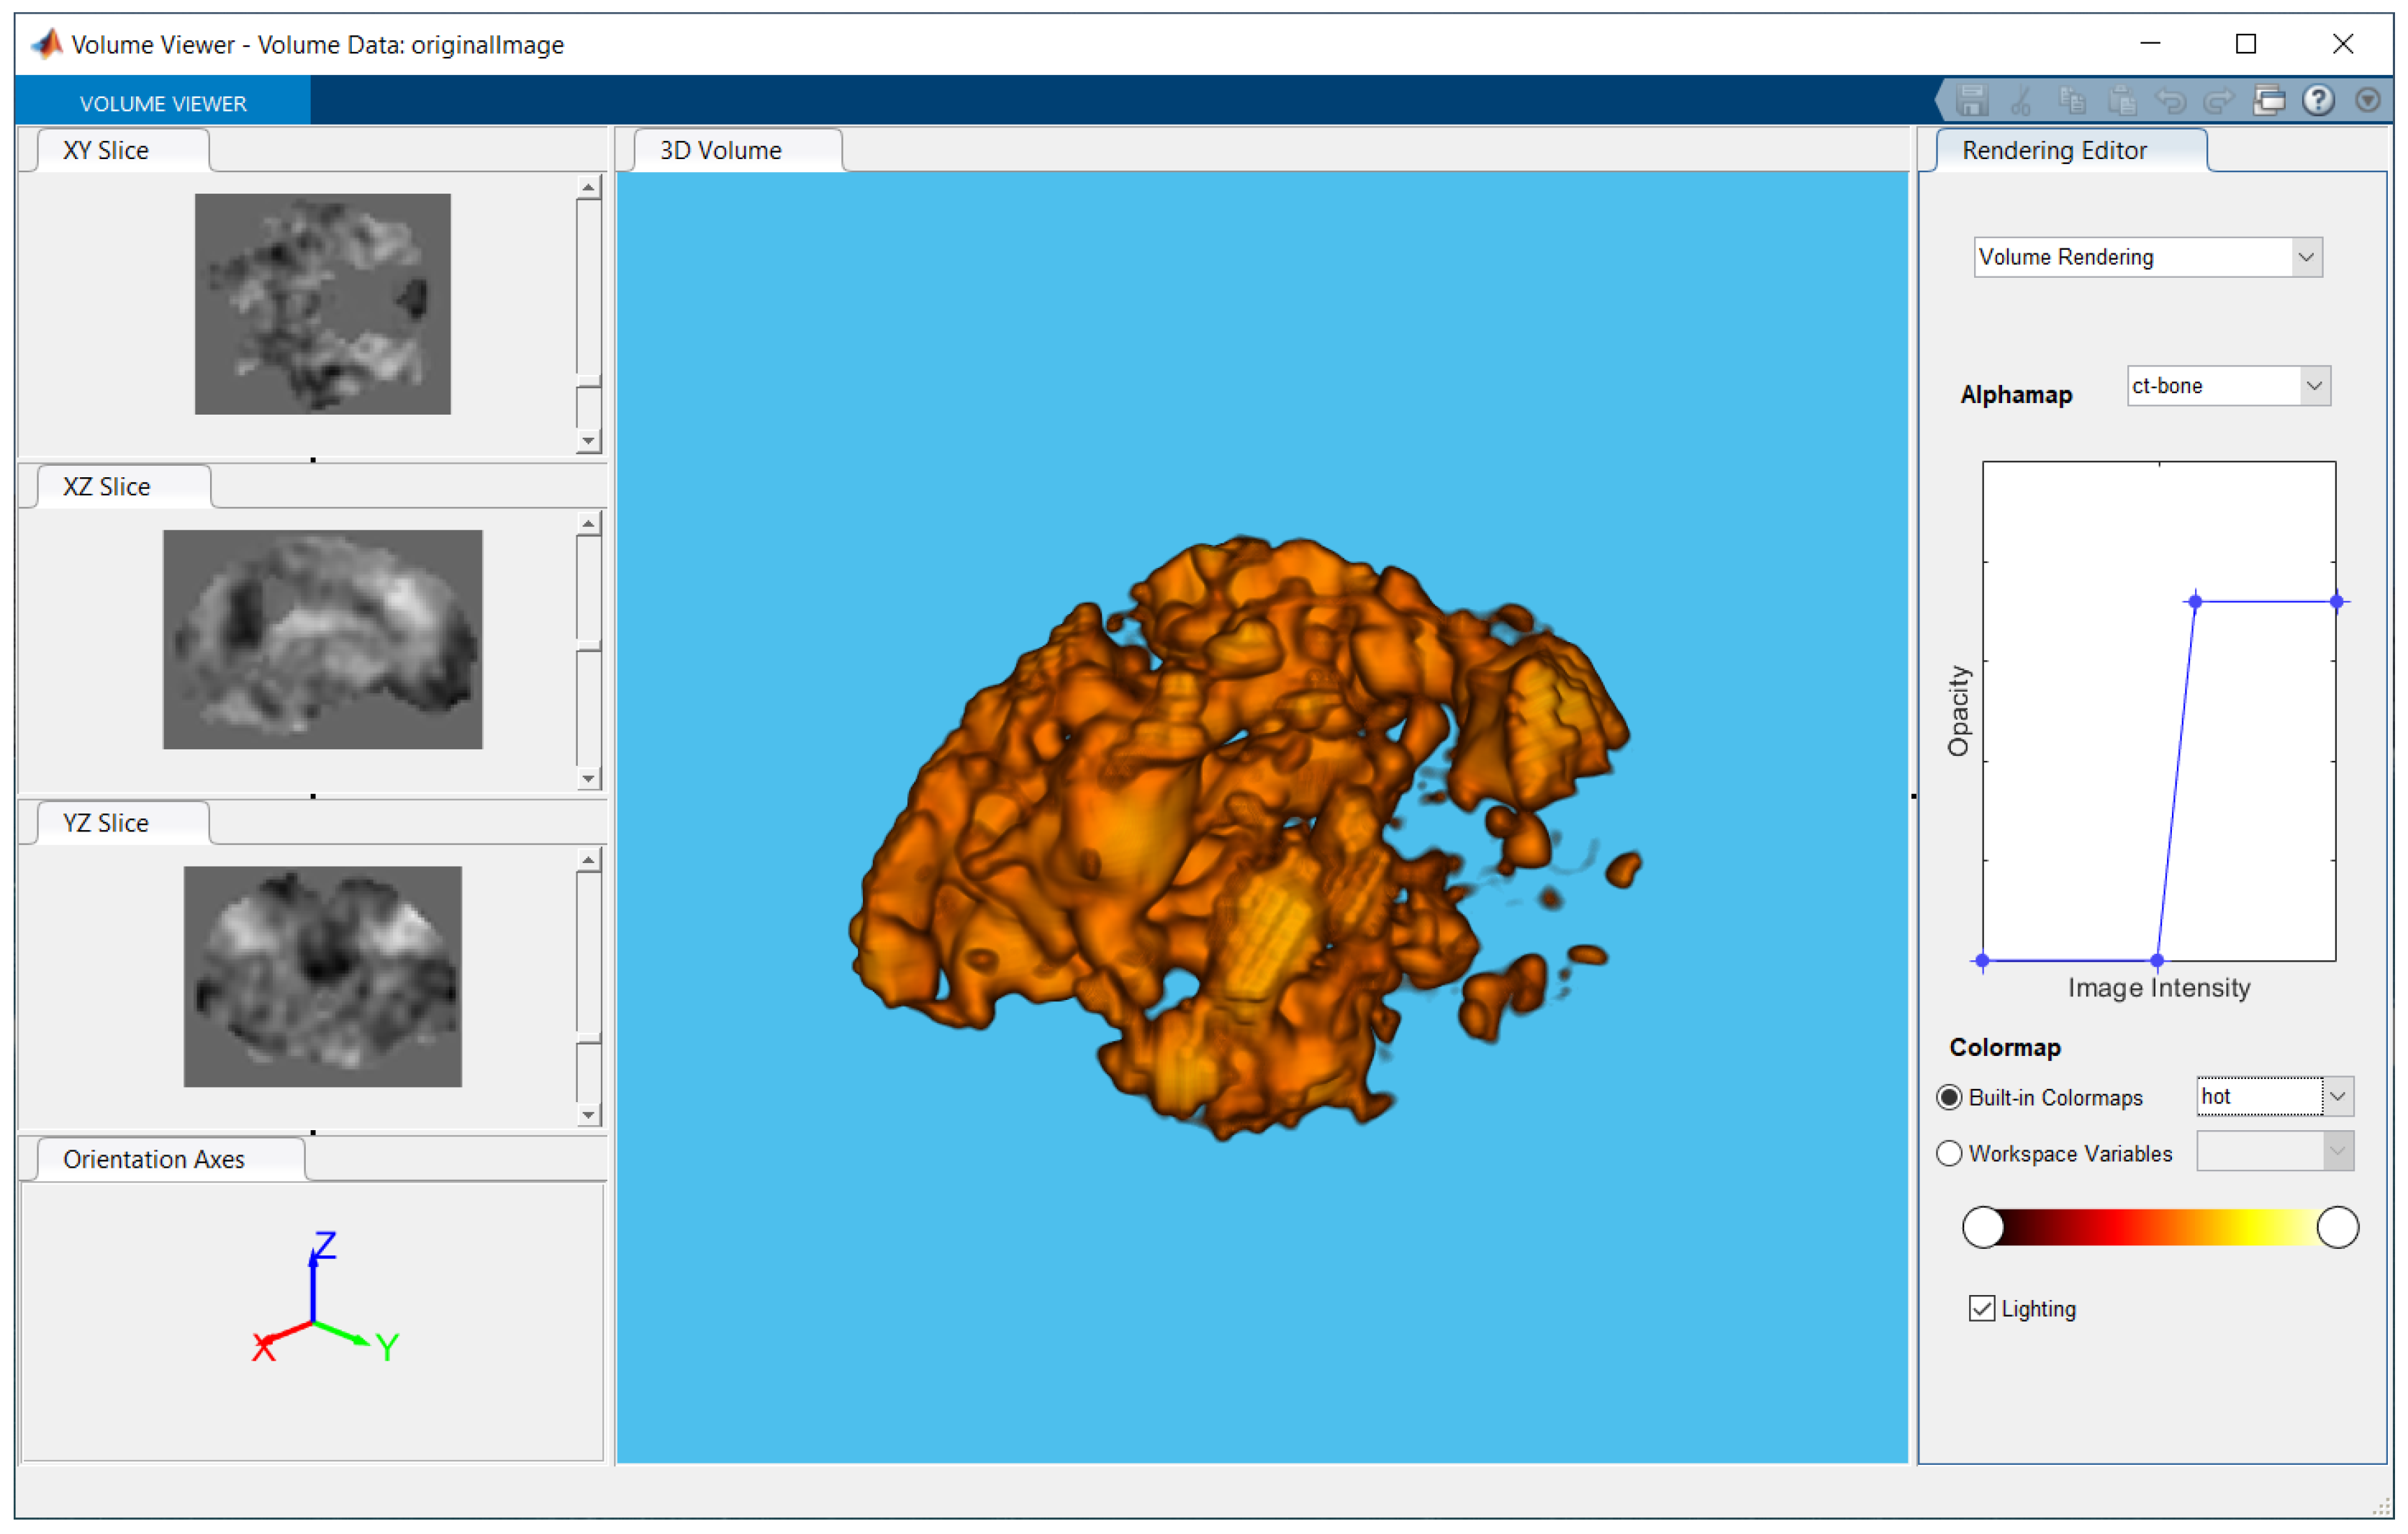2408x1534 pixels.
Task: Select the VOLUME VIEWER ribbon tab
Action: click(163, 103)
